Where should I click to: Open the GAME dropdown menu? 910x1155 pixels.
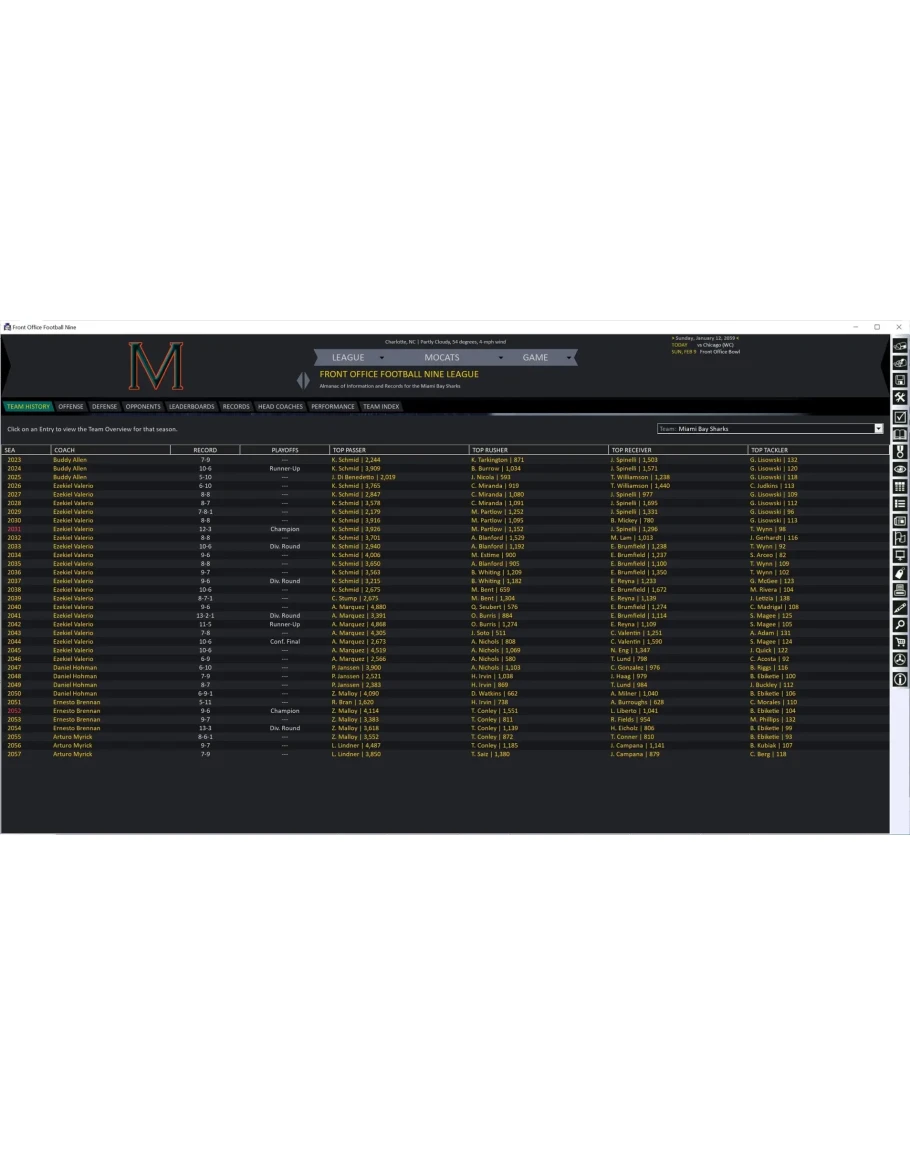click(x=545, y=357)
